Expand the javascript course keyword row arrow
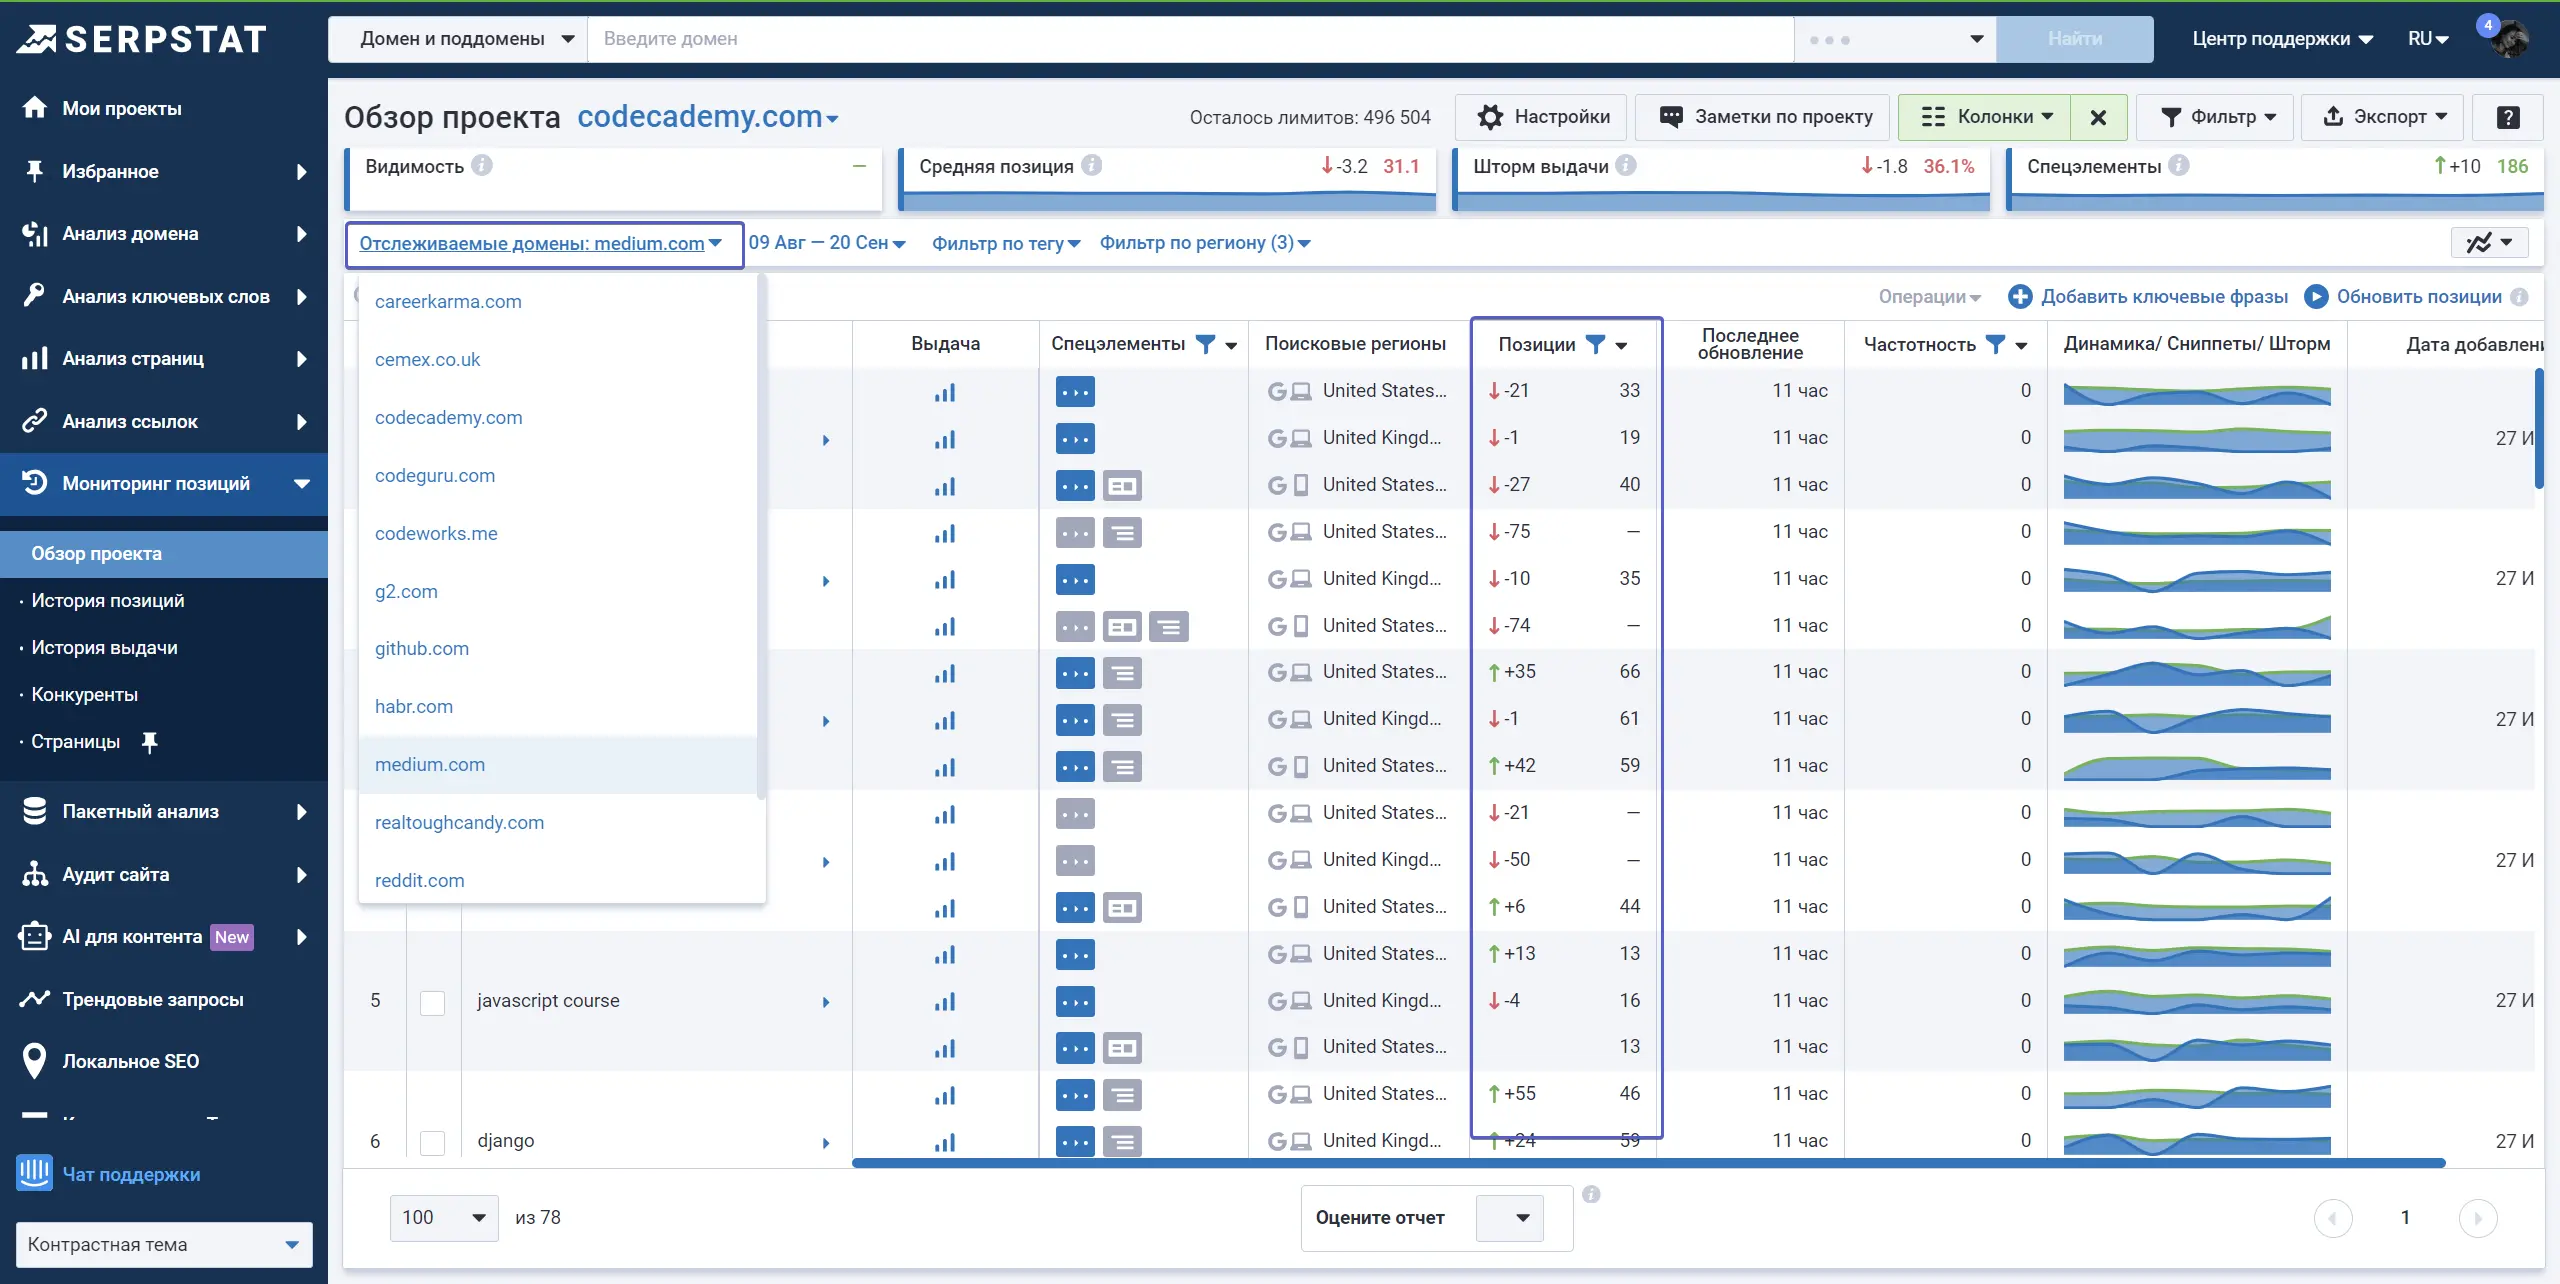Screen dimensions: 2560x1284 tap(826, 1002)
